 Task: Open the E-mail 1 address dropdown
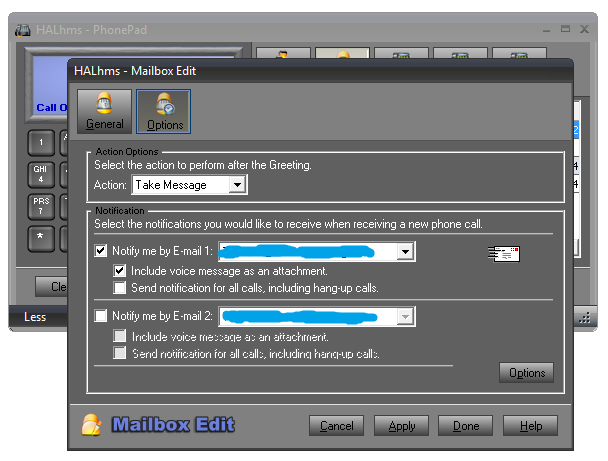point(404,253)
